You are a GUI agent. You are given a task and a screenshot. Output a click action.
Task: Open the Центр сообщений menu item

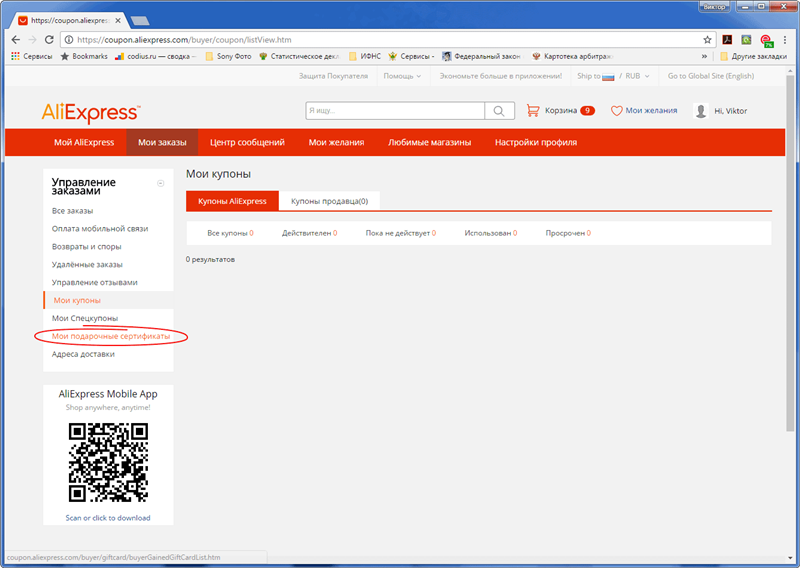[247, 143]
